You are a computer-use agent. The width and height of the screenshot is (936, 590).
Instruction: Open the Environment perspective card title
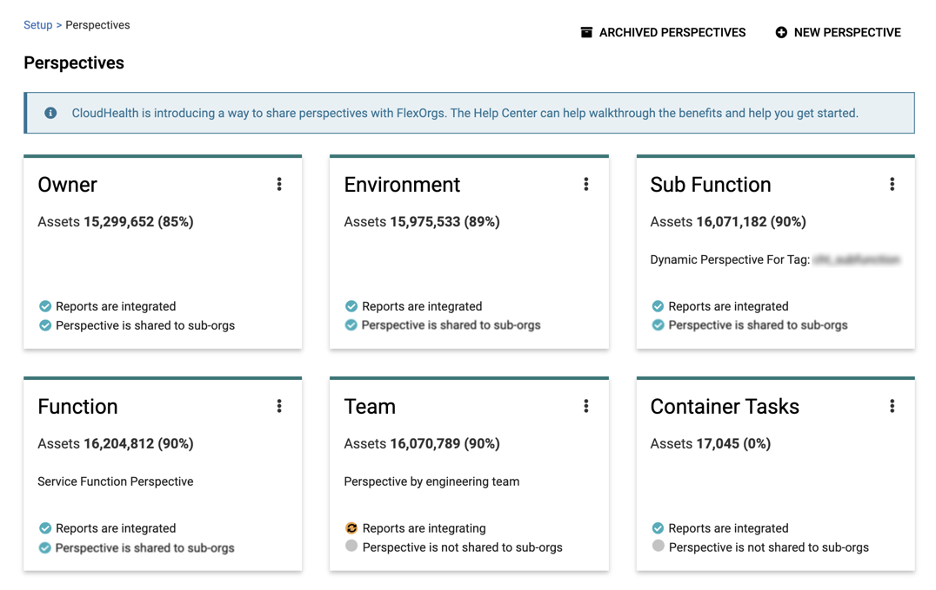point(402,185)
